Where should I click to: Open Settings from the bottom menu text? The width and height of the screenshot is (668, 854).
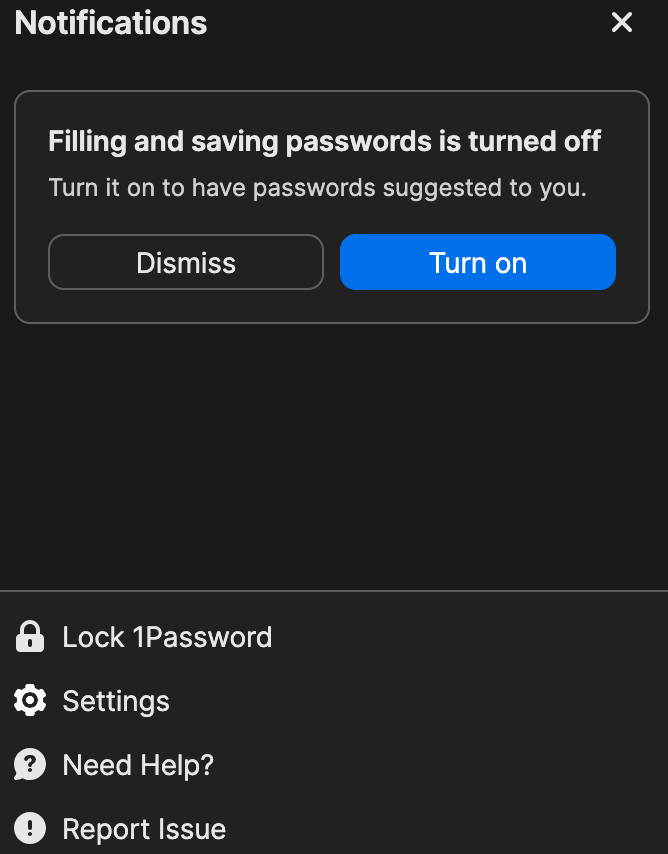(116, 701)
